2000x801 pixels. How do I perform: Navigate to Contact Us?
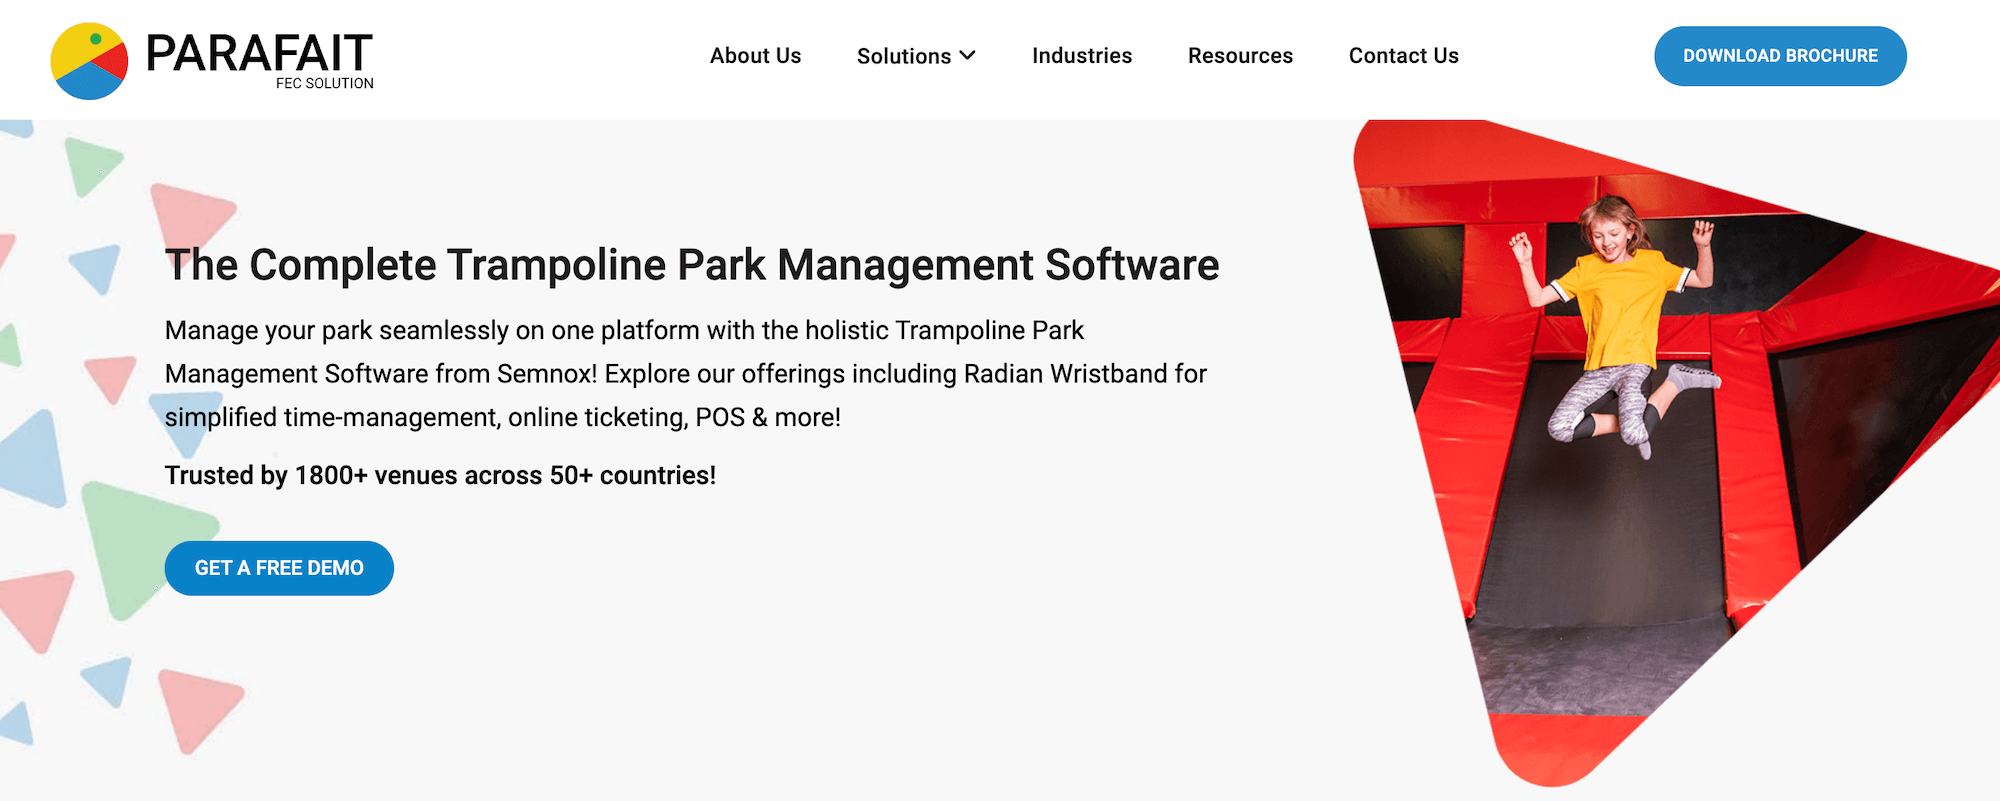1403,56
